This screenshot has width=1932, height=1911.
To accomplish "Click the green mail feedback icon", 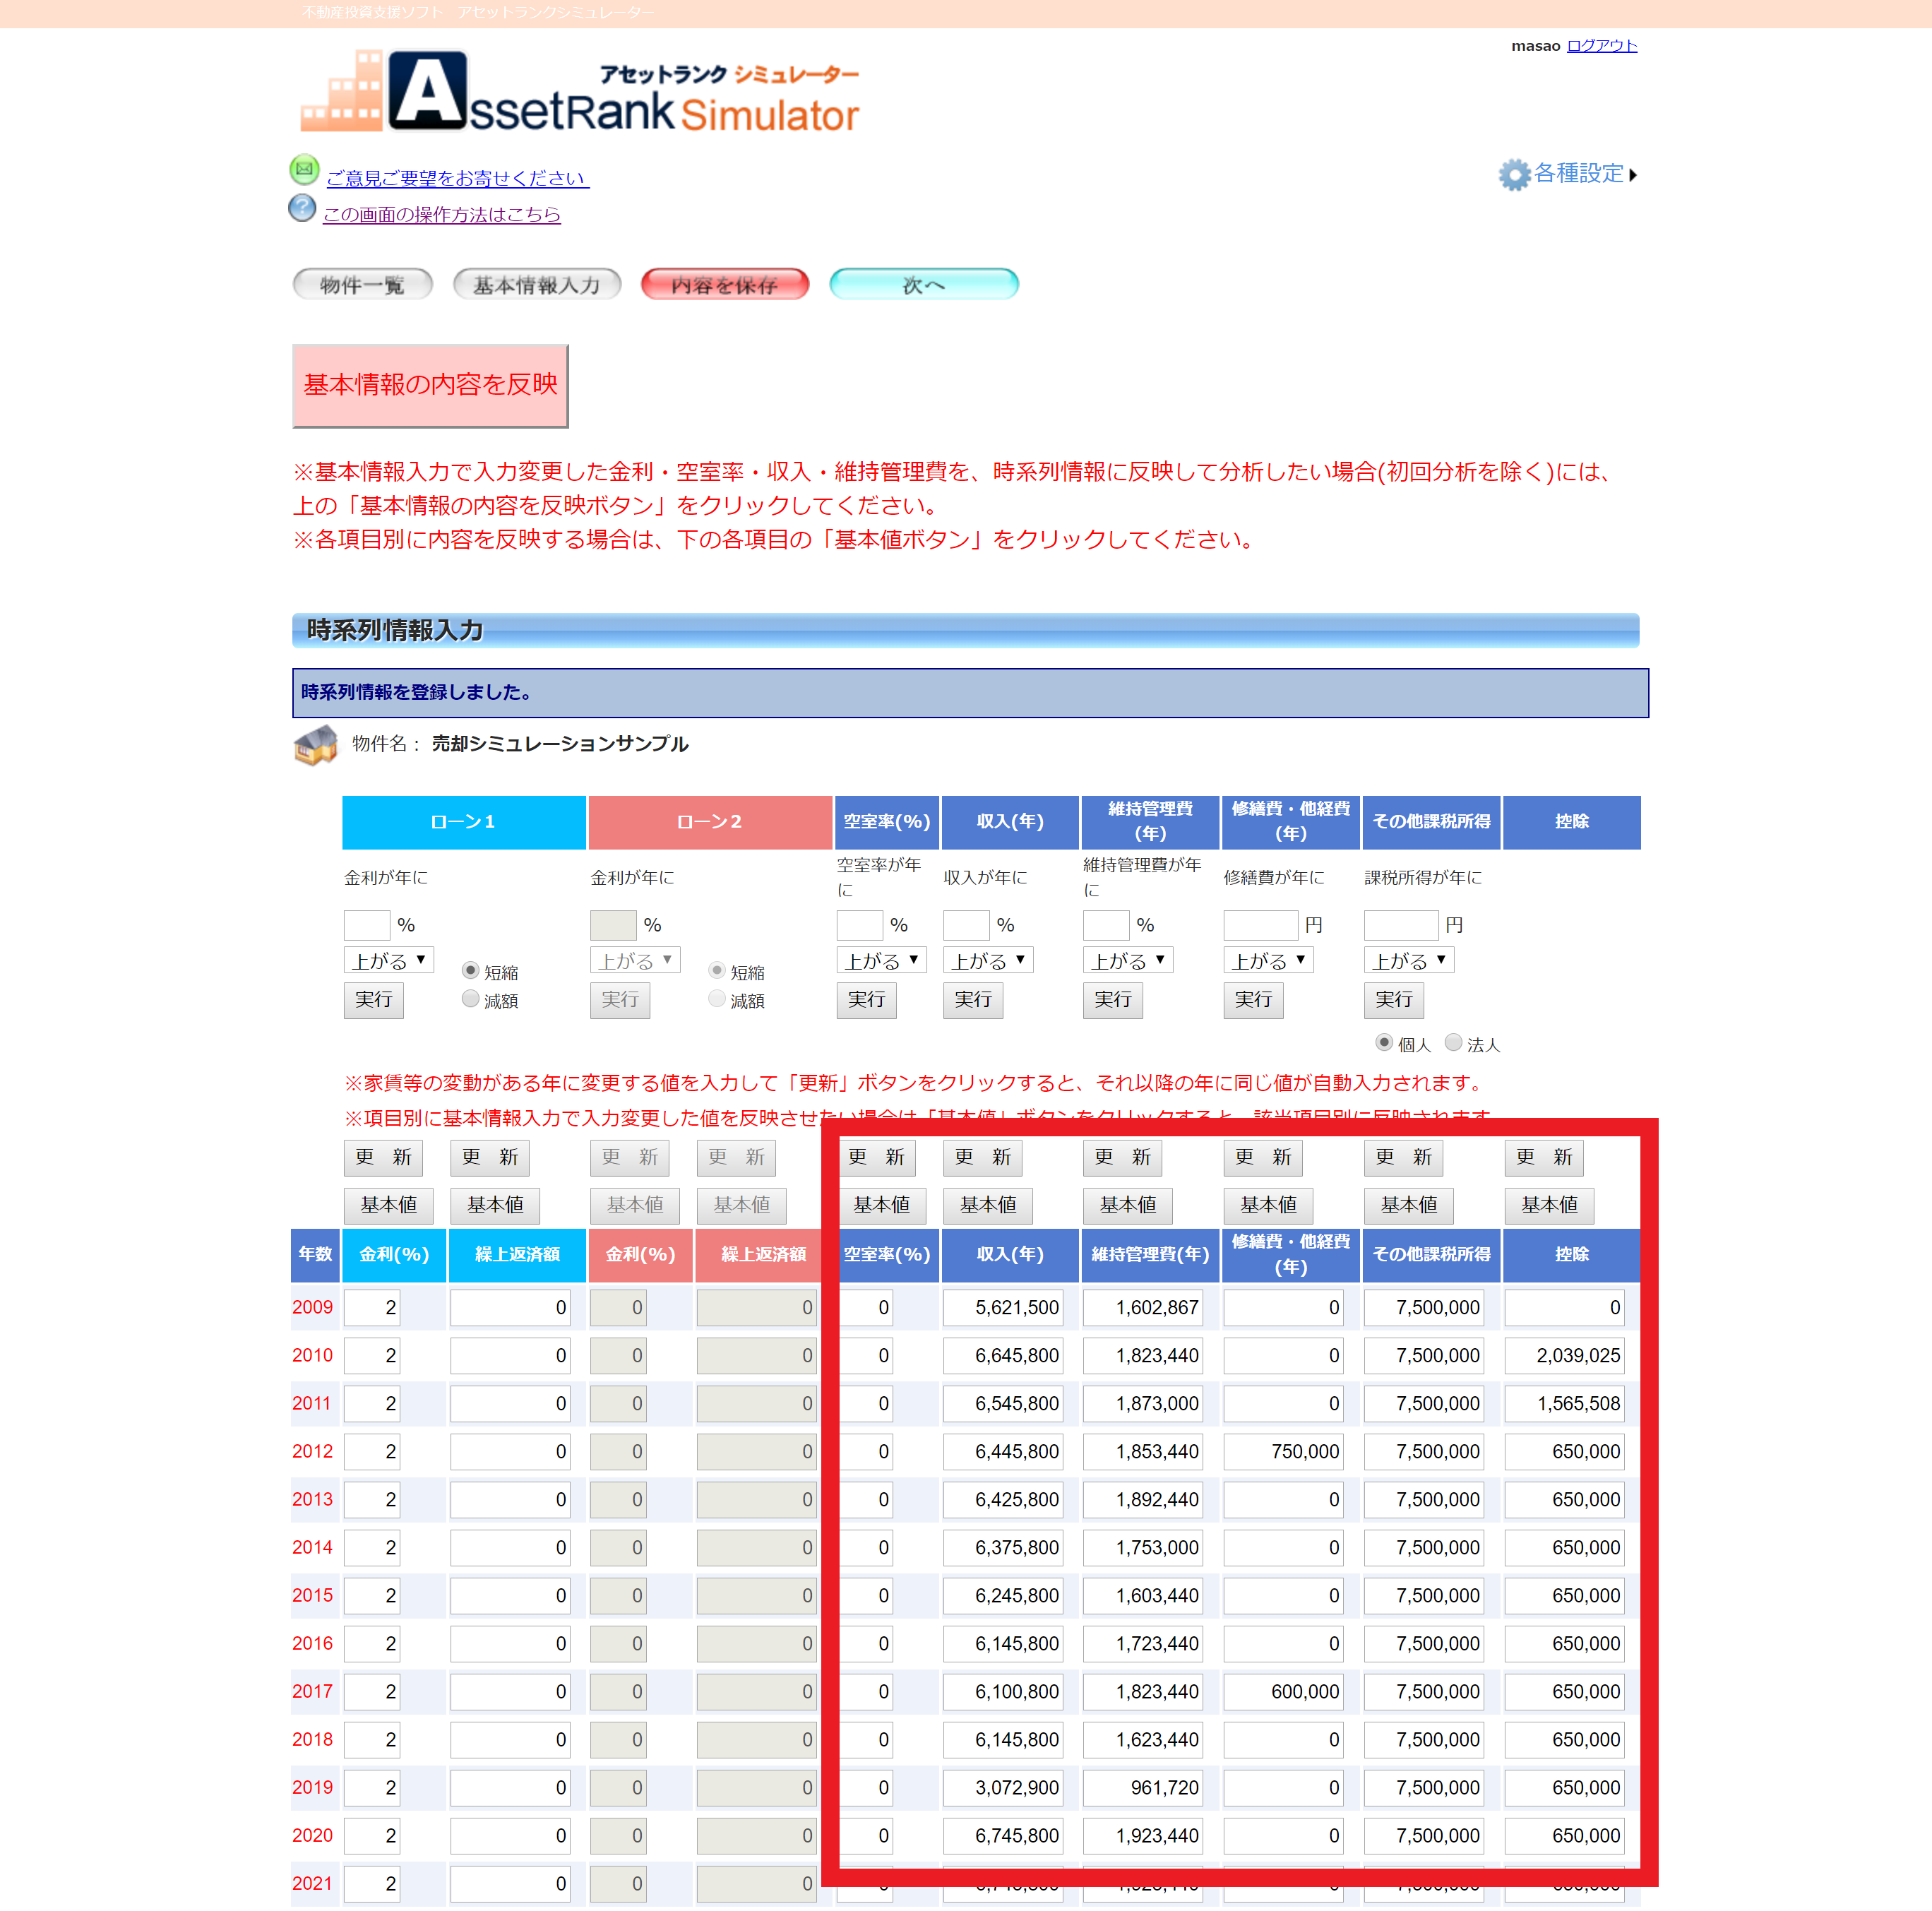I will 304,169.
